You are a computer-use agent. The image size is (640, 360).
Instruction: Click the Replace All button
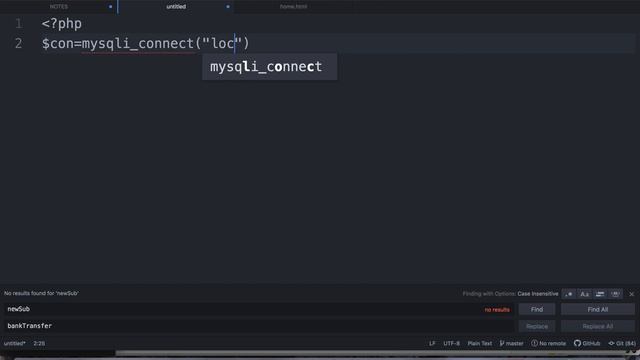(x=598, y=326)
